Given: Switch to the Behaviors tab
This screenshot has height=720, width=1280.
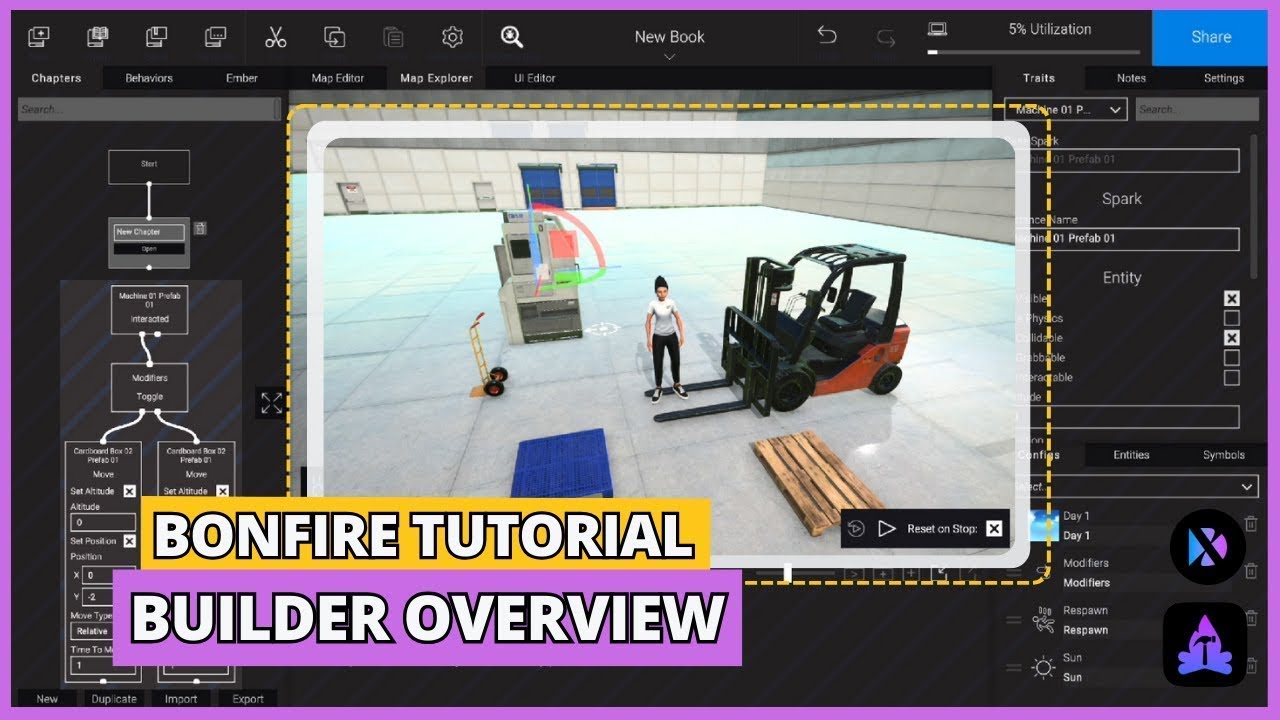Looking at the screenshot, I should click(x=149, y=78).
